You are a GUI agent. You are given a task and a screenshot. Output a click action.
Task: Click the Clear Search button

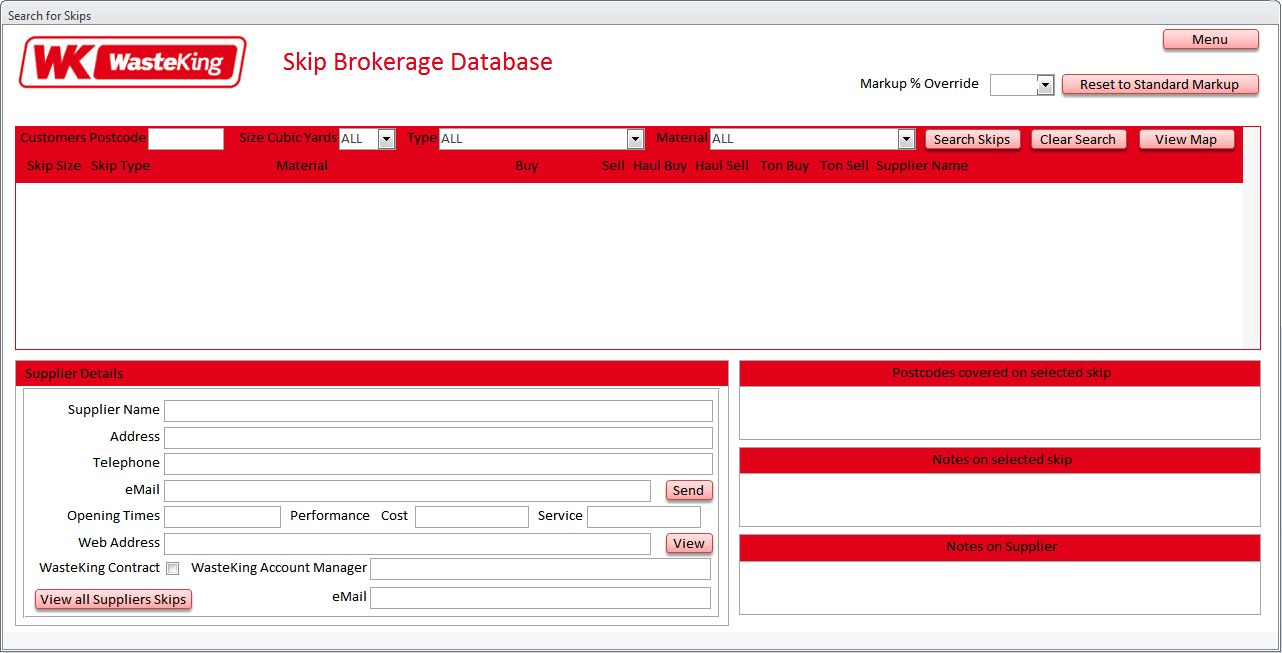1078,140
